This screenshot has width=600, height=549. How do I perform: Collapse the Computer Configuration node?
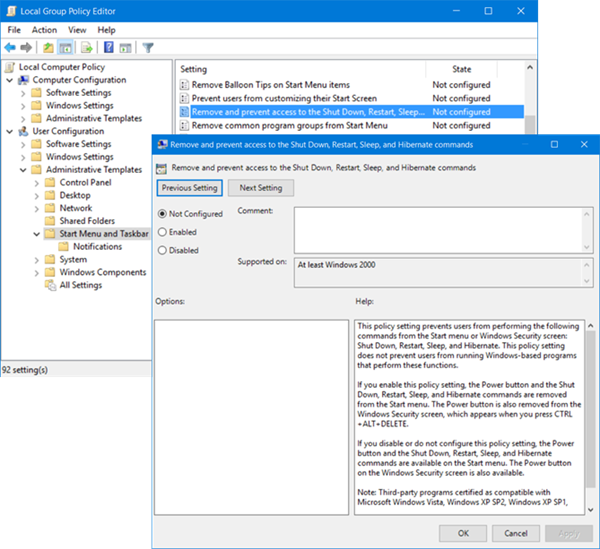[x=10, y=80]
